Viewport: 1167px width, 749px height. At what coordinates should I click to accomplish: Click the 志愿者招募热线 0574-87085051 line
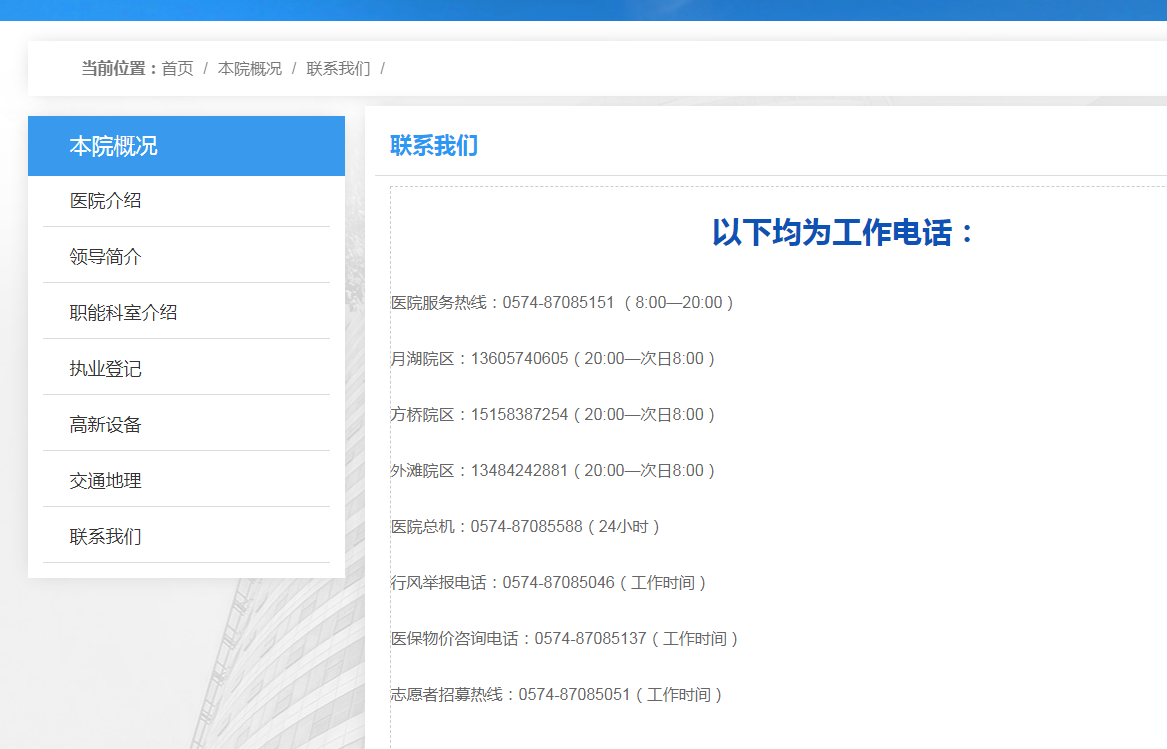pos(557,695)
